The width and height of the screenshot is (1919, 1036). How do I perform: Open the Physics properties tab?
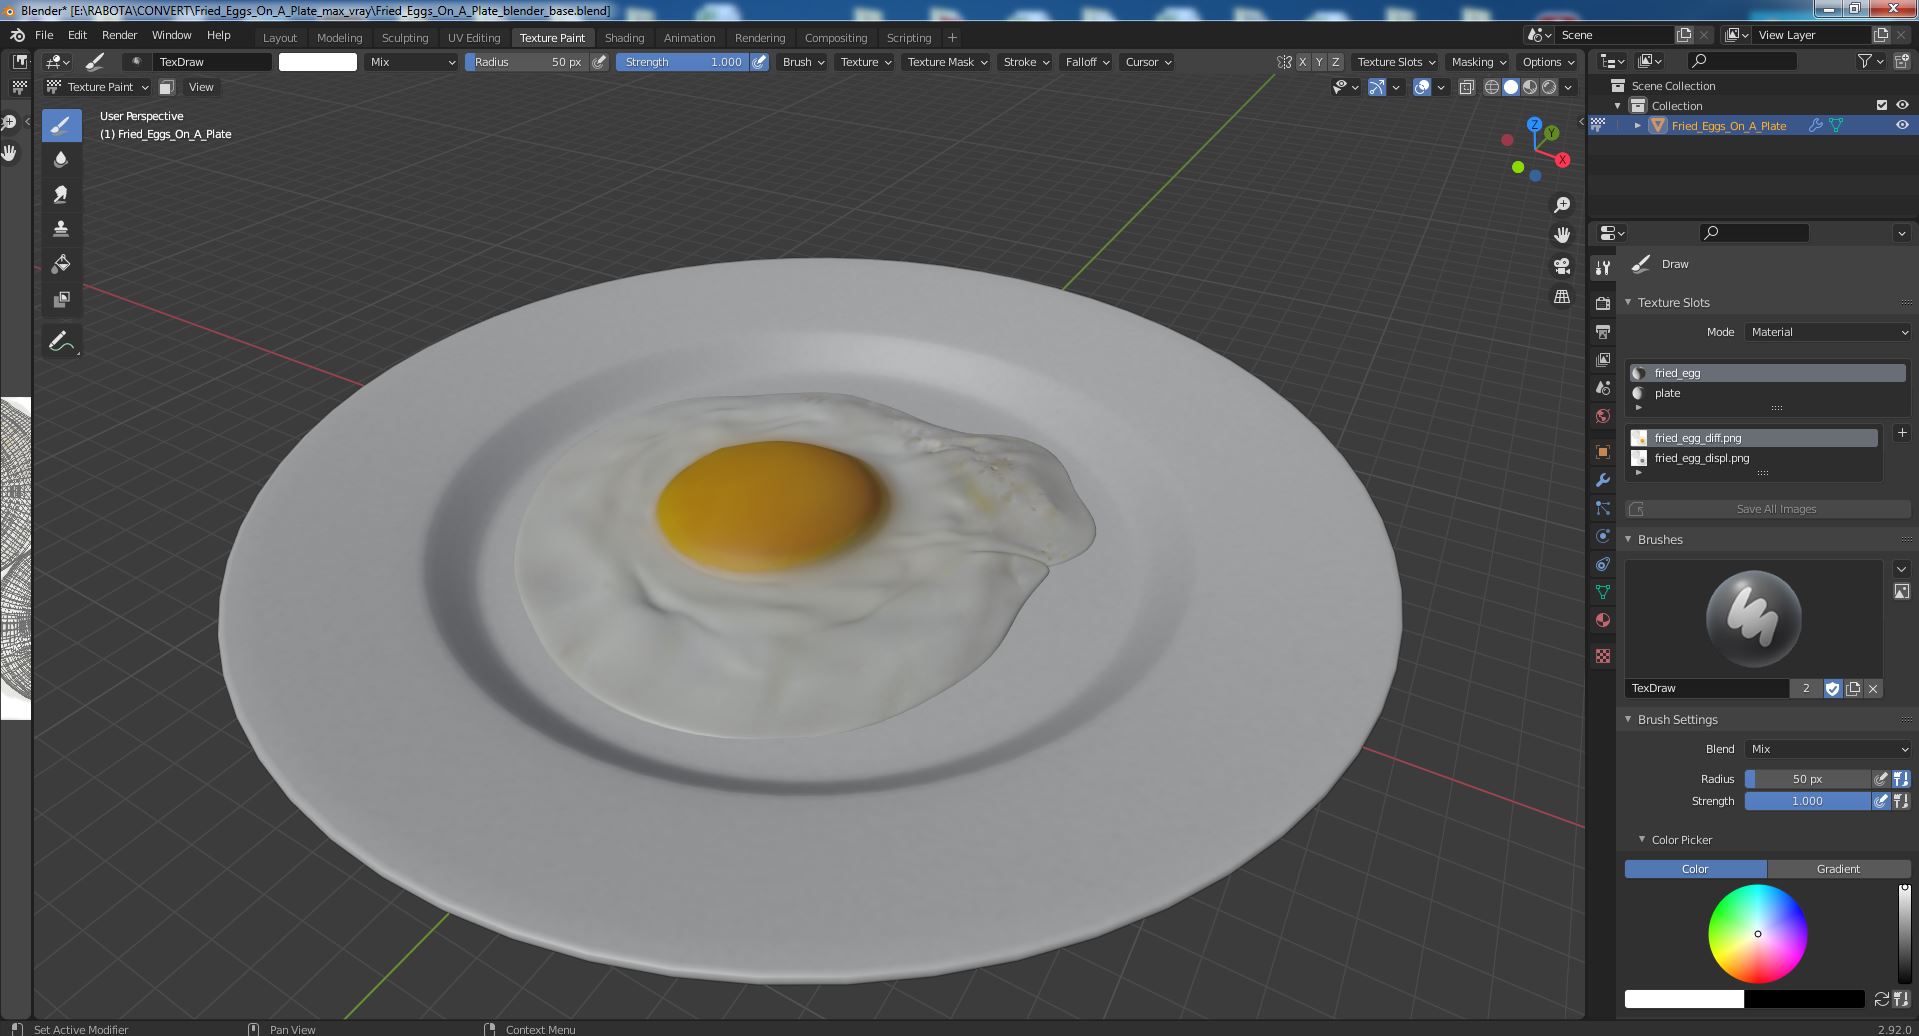1603,536
